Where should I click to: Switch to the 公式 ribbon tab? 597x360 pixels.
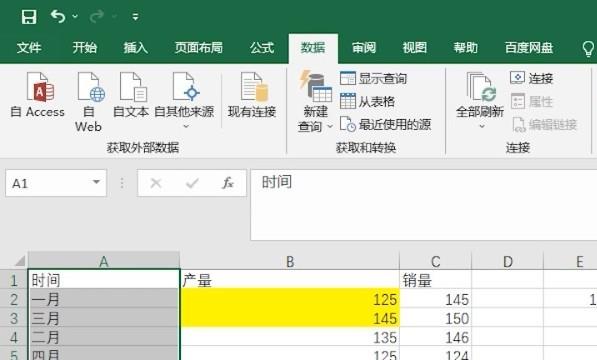(262, 48)
